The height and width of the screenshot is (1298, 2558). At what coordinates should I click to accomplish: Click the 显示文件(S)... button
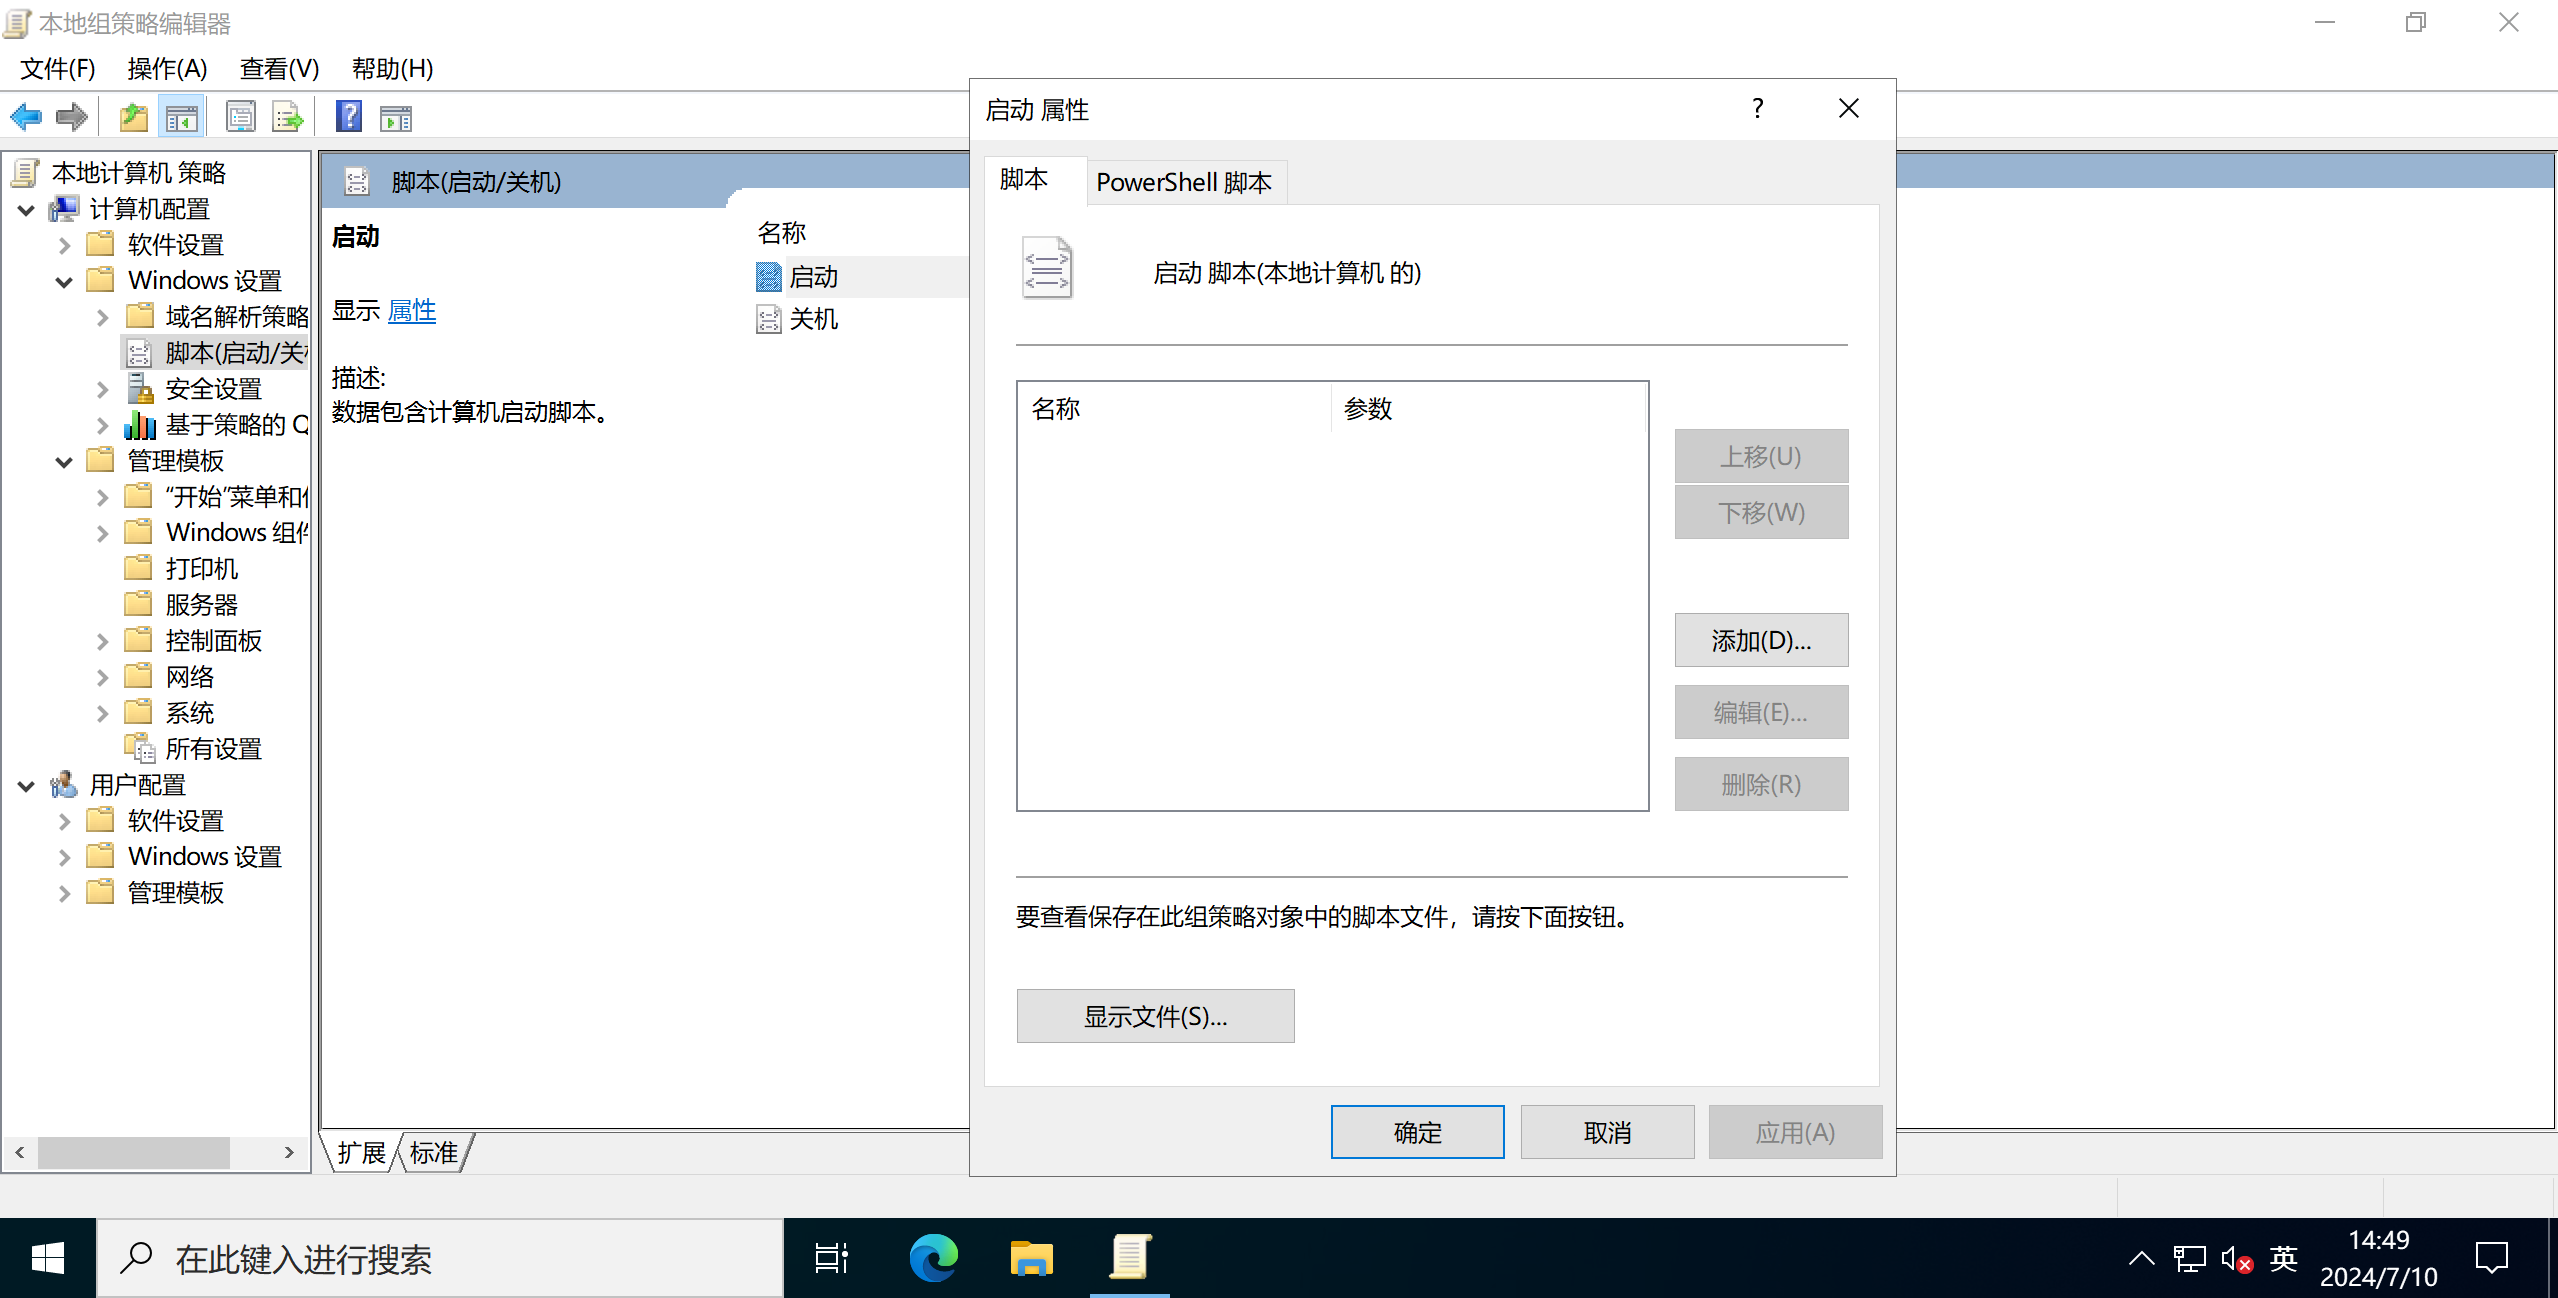[1154, 1016]
